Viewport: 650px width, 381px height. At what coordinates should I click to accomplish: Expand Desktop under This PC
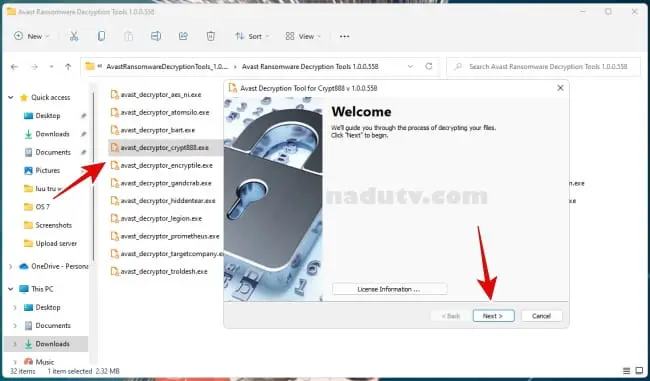coord(15,307)
